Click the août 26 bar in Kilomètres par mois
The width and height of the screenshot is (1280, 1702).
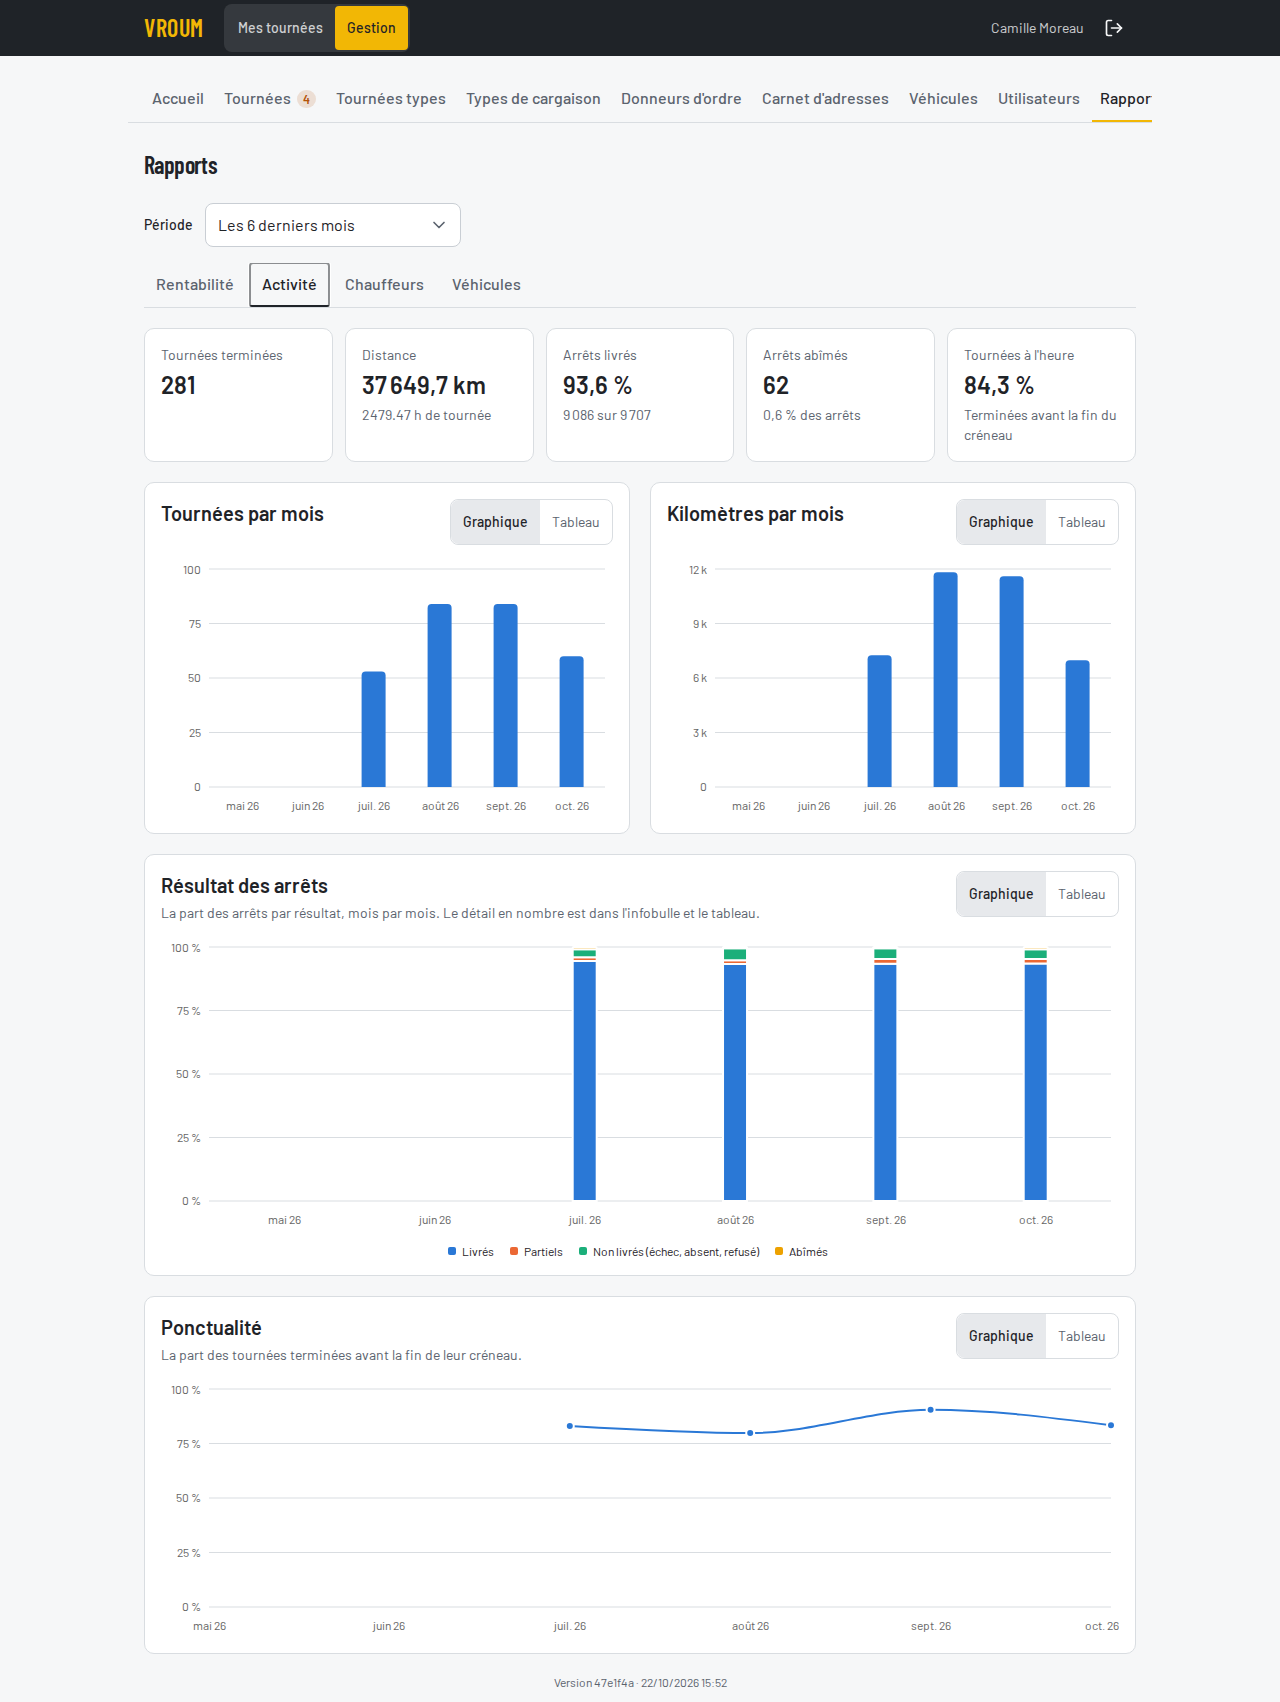tap(946, 680)
